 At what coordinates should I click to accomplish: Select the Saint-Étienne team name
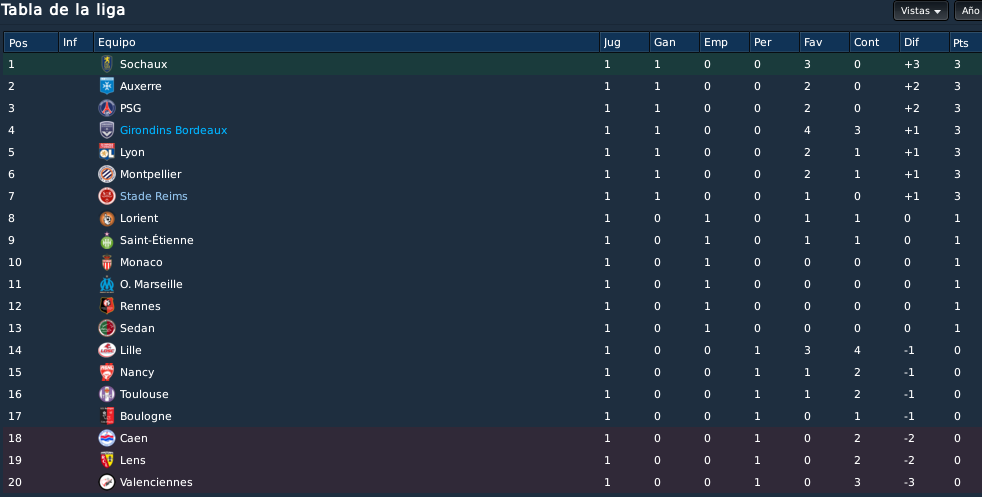pyautogui.click(x=157, y=240)
